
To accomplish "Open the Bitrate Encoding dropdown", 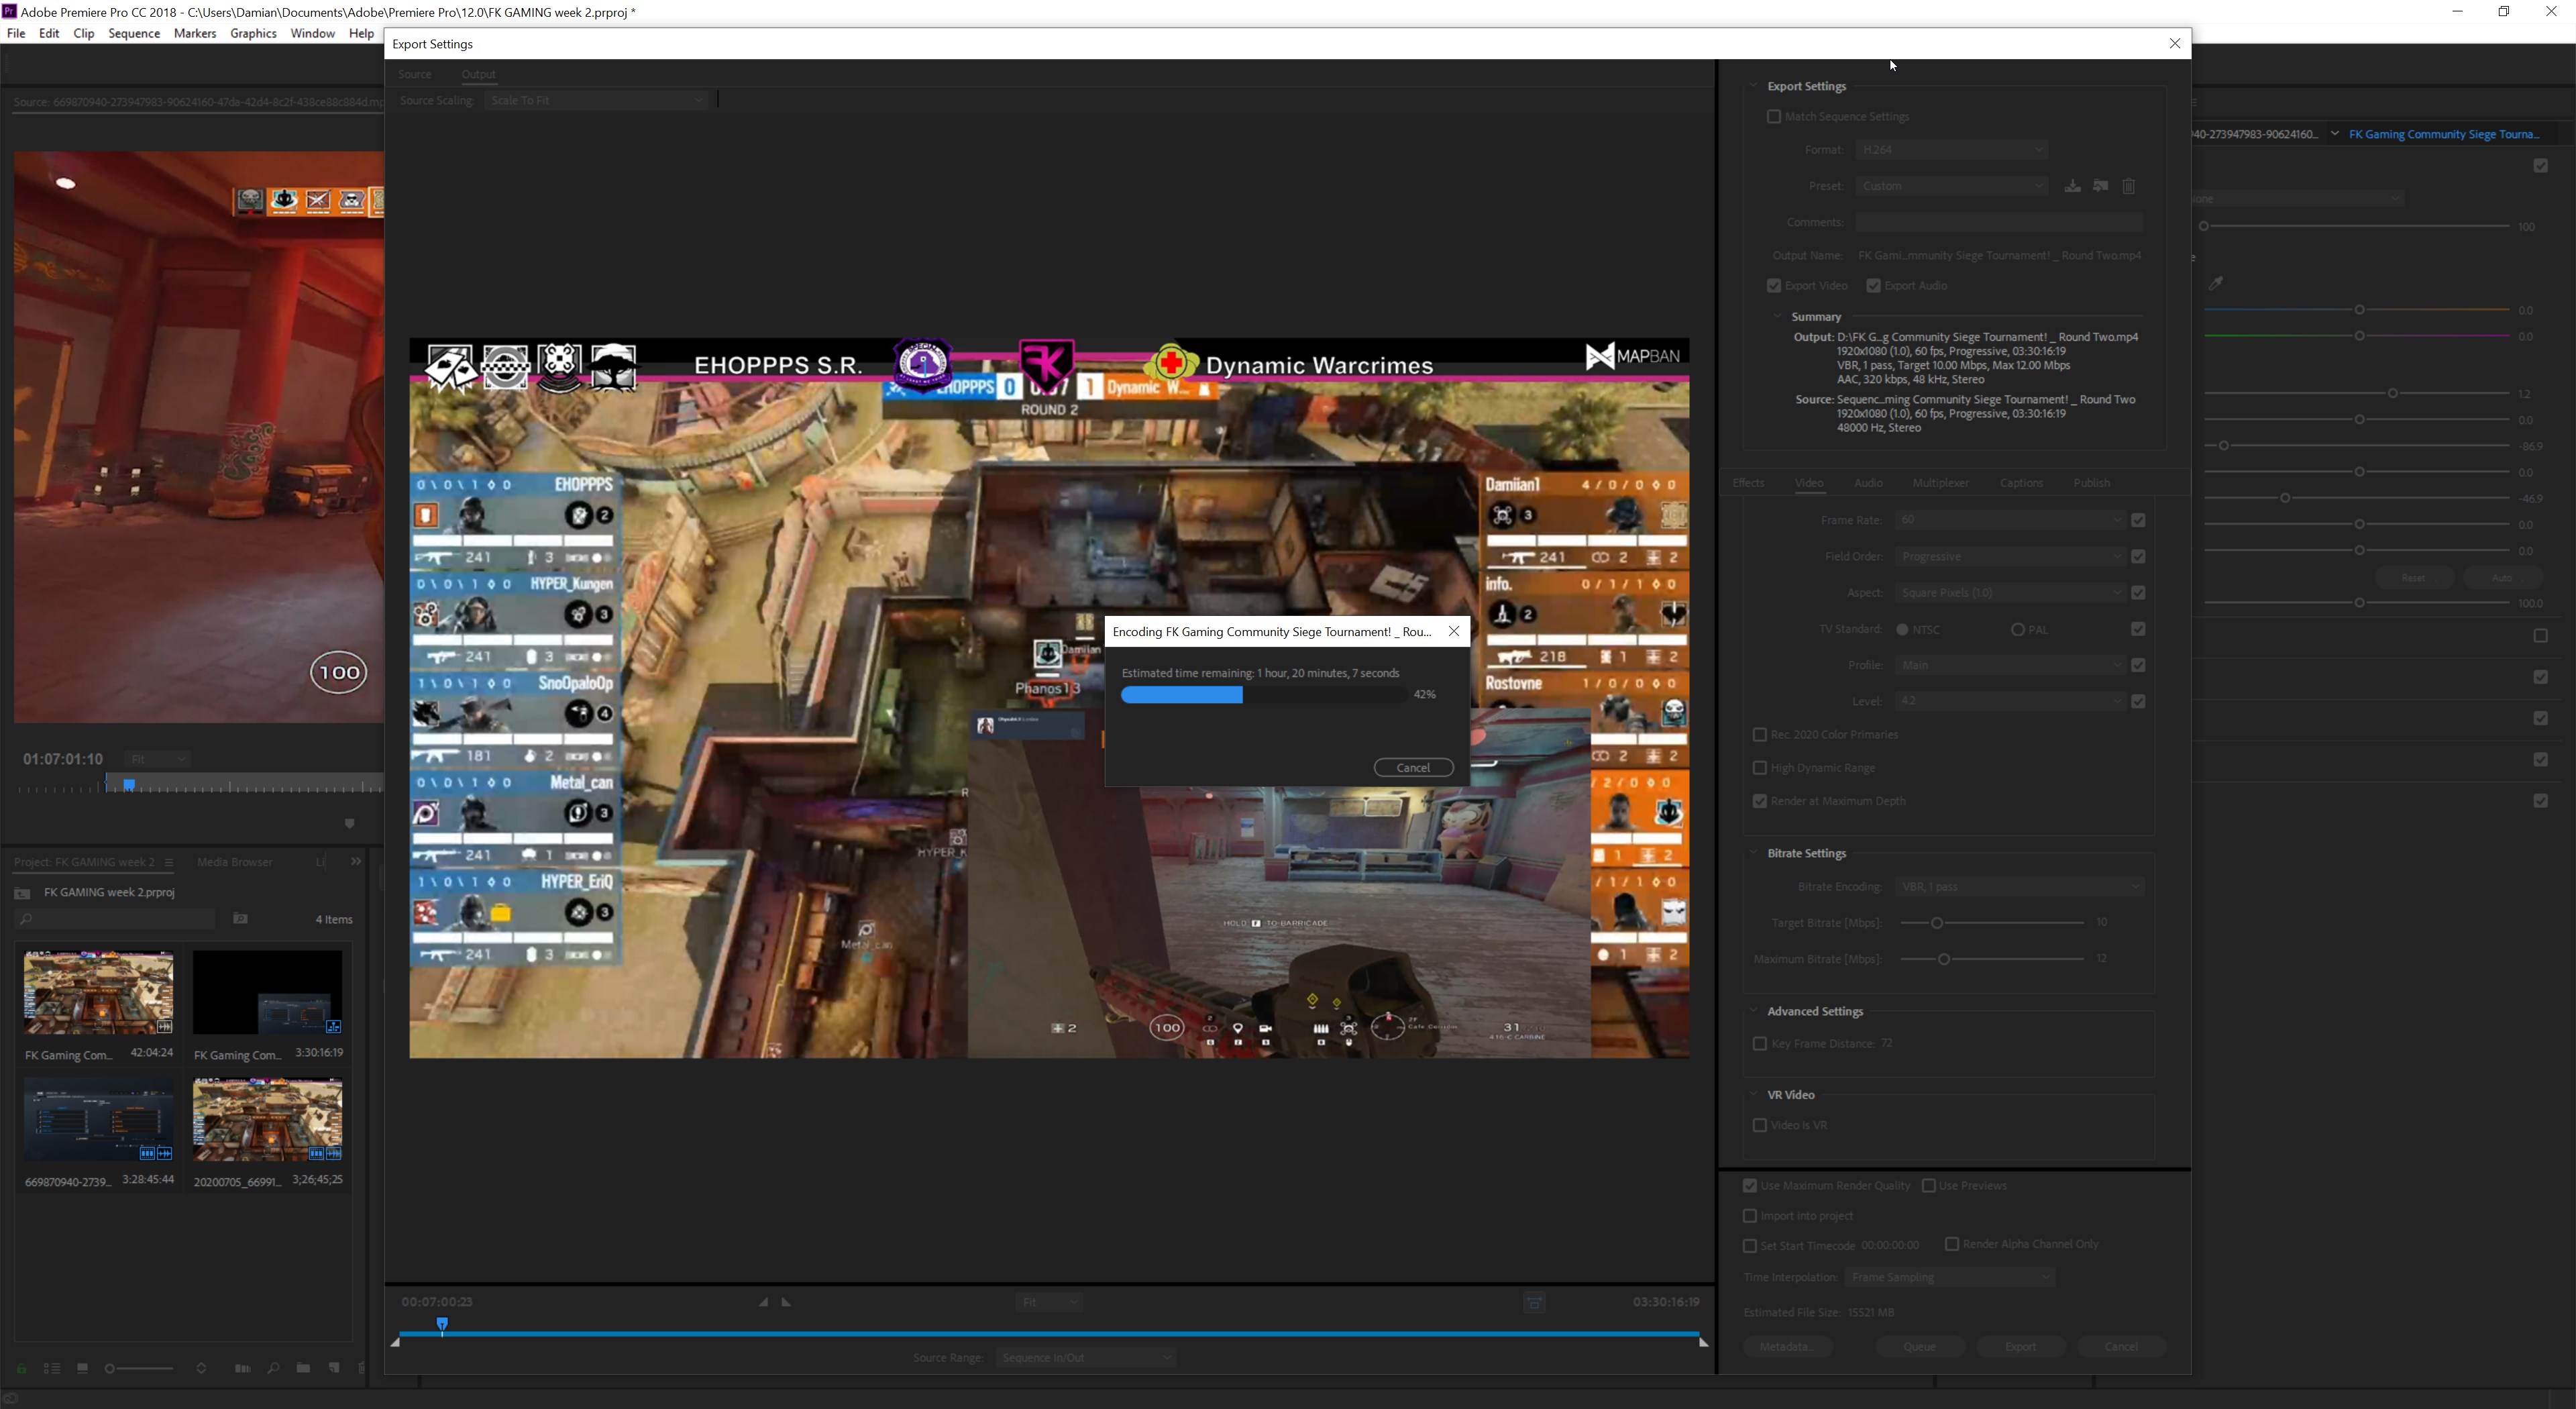I will point(2019,887).
